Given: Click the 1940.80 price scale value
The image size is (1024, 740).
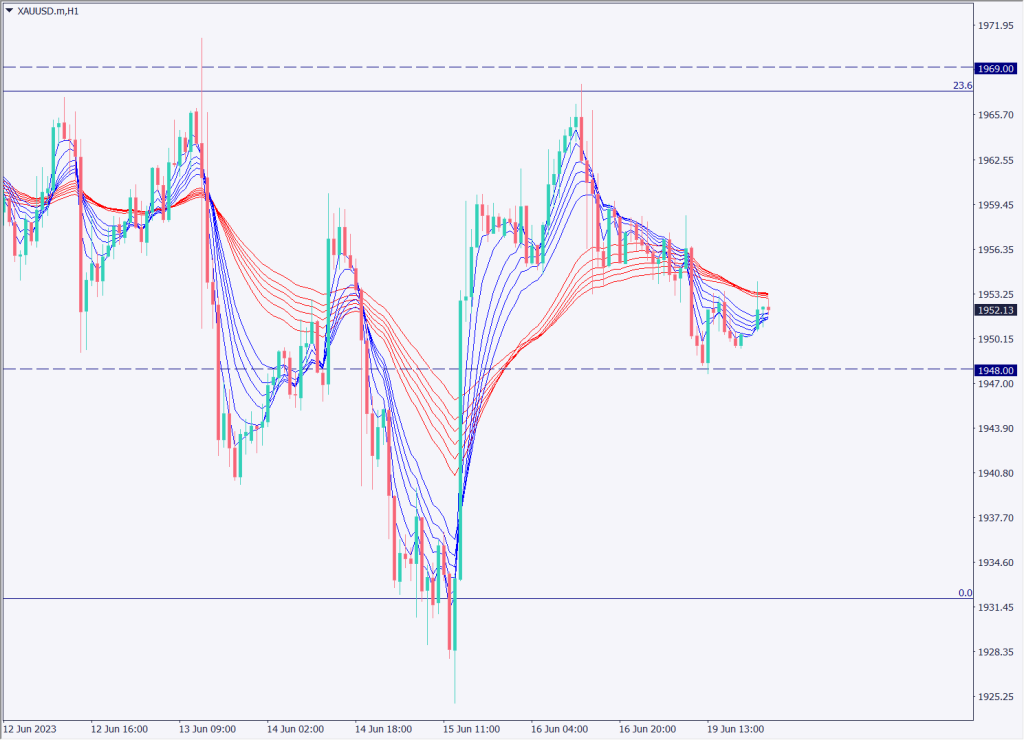Looking at the screenshot, I should (x=996, y=473).
